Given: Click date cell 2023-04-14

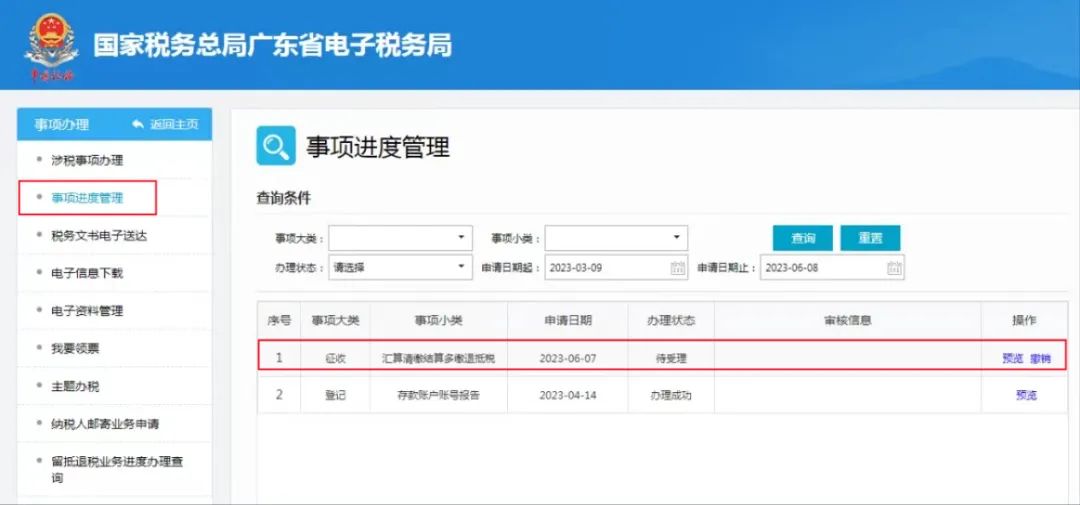Looking at the screenshot, I should pyautogui.click(x=567, y=395).
